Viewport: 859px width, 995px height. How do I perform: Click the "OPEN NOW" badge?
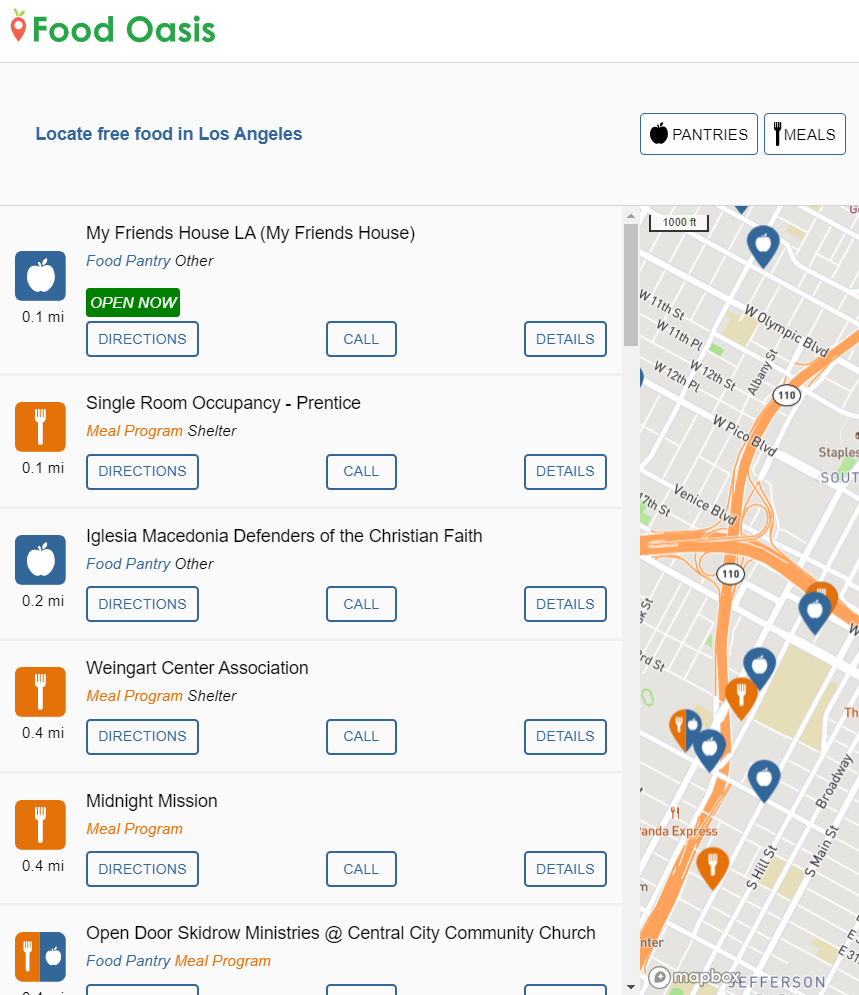coord(133,303)
